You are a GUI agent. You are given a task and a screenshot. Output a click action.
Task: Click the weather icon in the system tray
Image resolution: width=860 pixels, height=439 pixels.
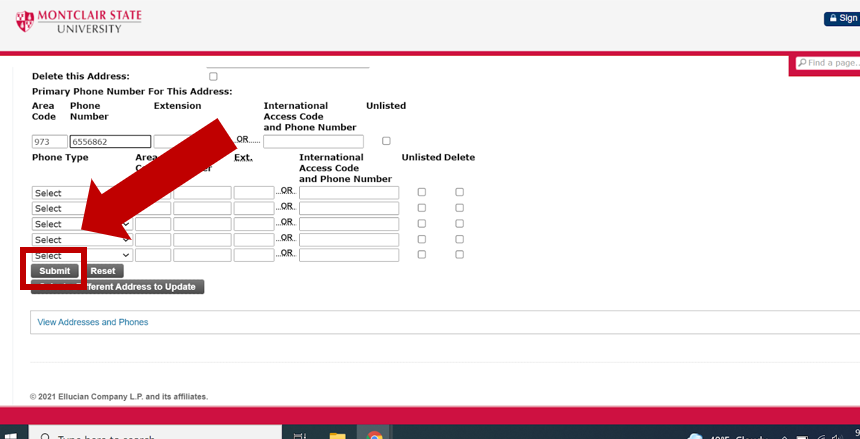(696, 436)
